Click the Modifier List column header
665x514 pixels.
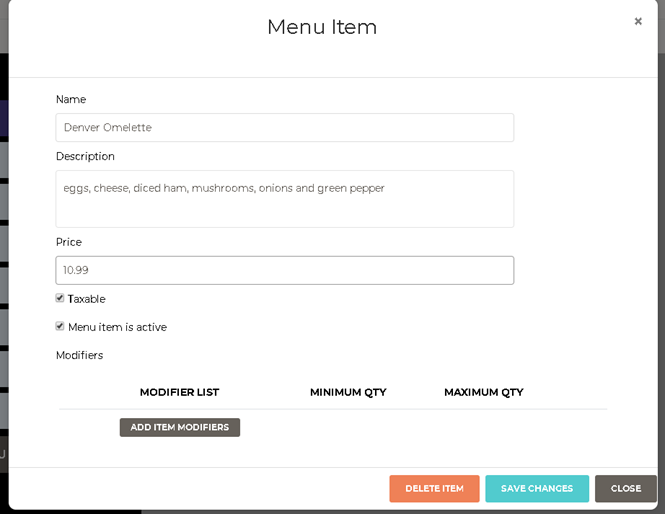pos(179,392)
